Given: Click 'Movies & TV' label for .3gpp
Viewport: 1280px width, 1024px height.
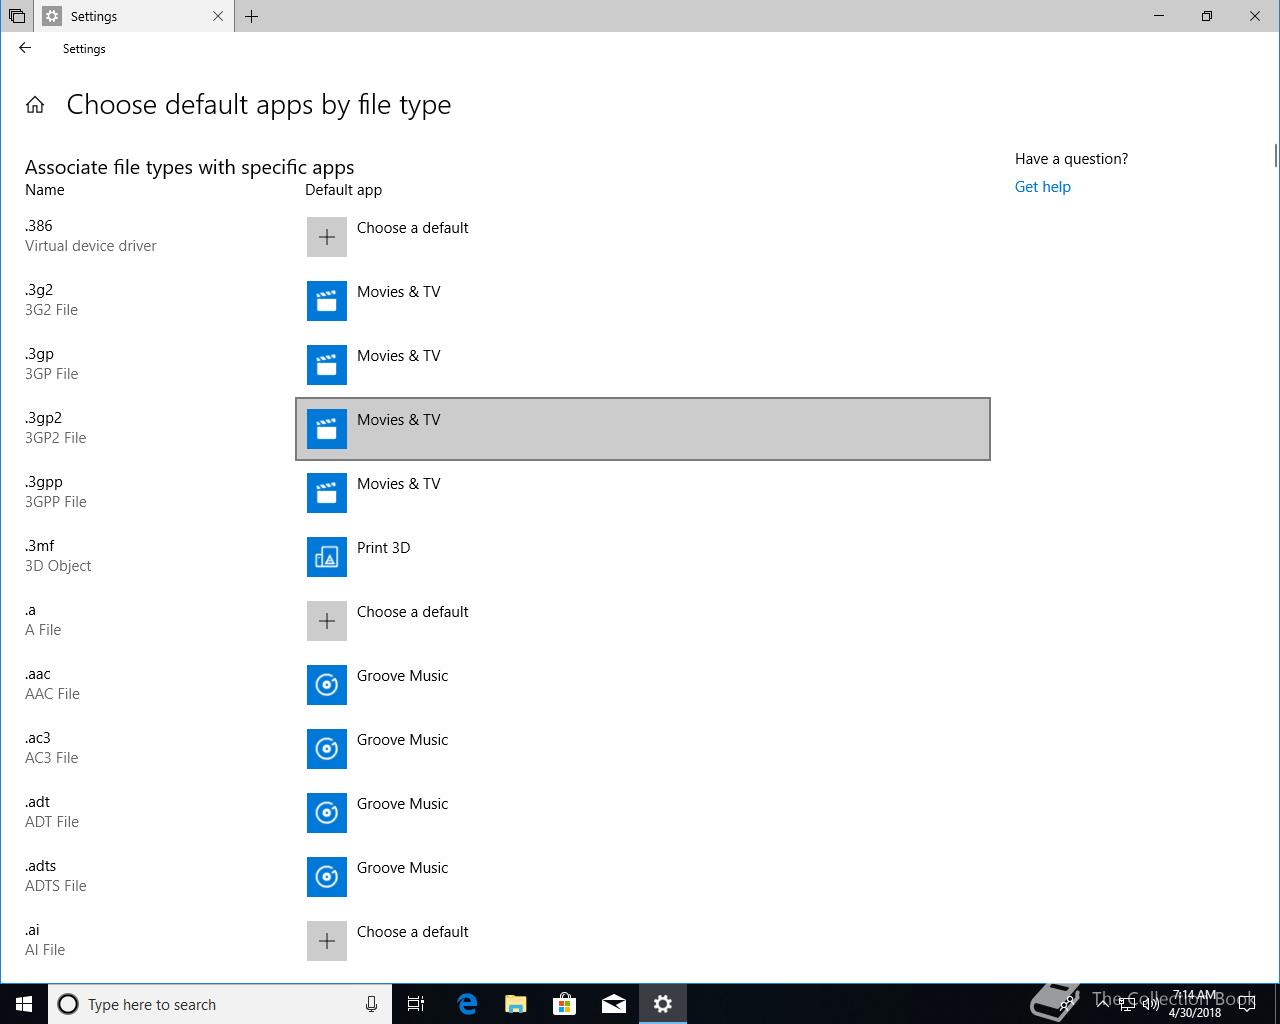Looking at the screenshot, I should [399, 484].
